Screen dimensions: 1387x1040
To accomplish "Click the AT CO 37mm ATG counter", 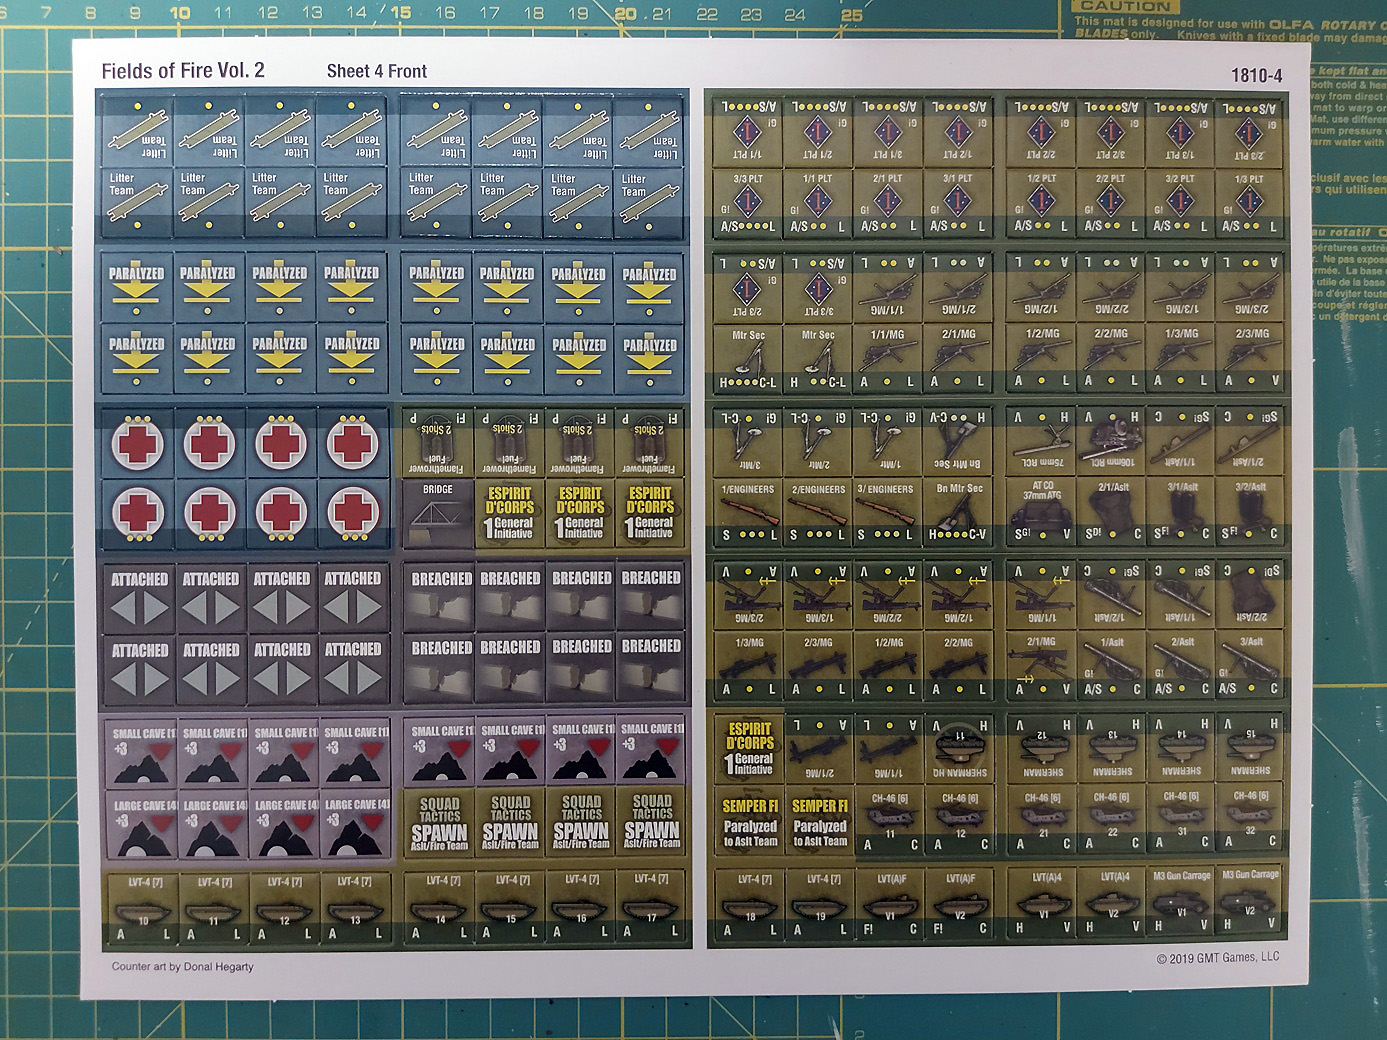I will click(1043, 512).
